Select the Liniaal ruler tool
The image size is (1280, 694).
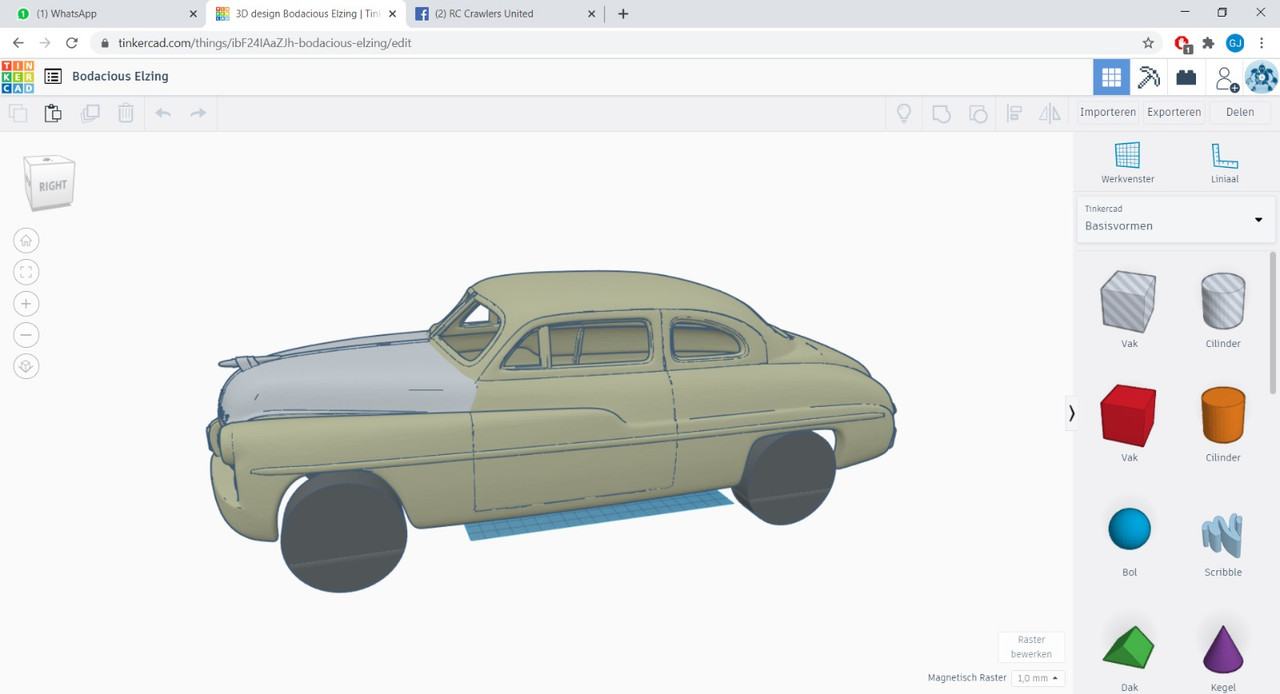(x=1224, y=163)
